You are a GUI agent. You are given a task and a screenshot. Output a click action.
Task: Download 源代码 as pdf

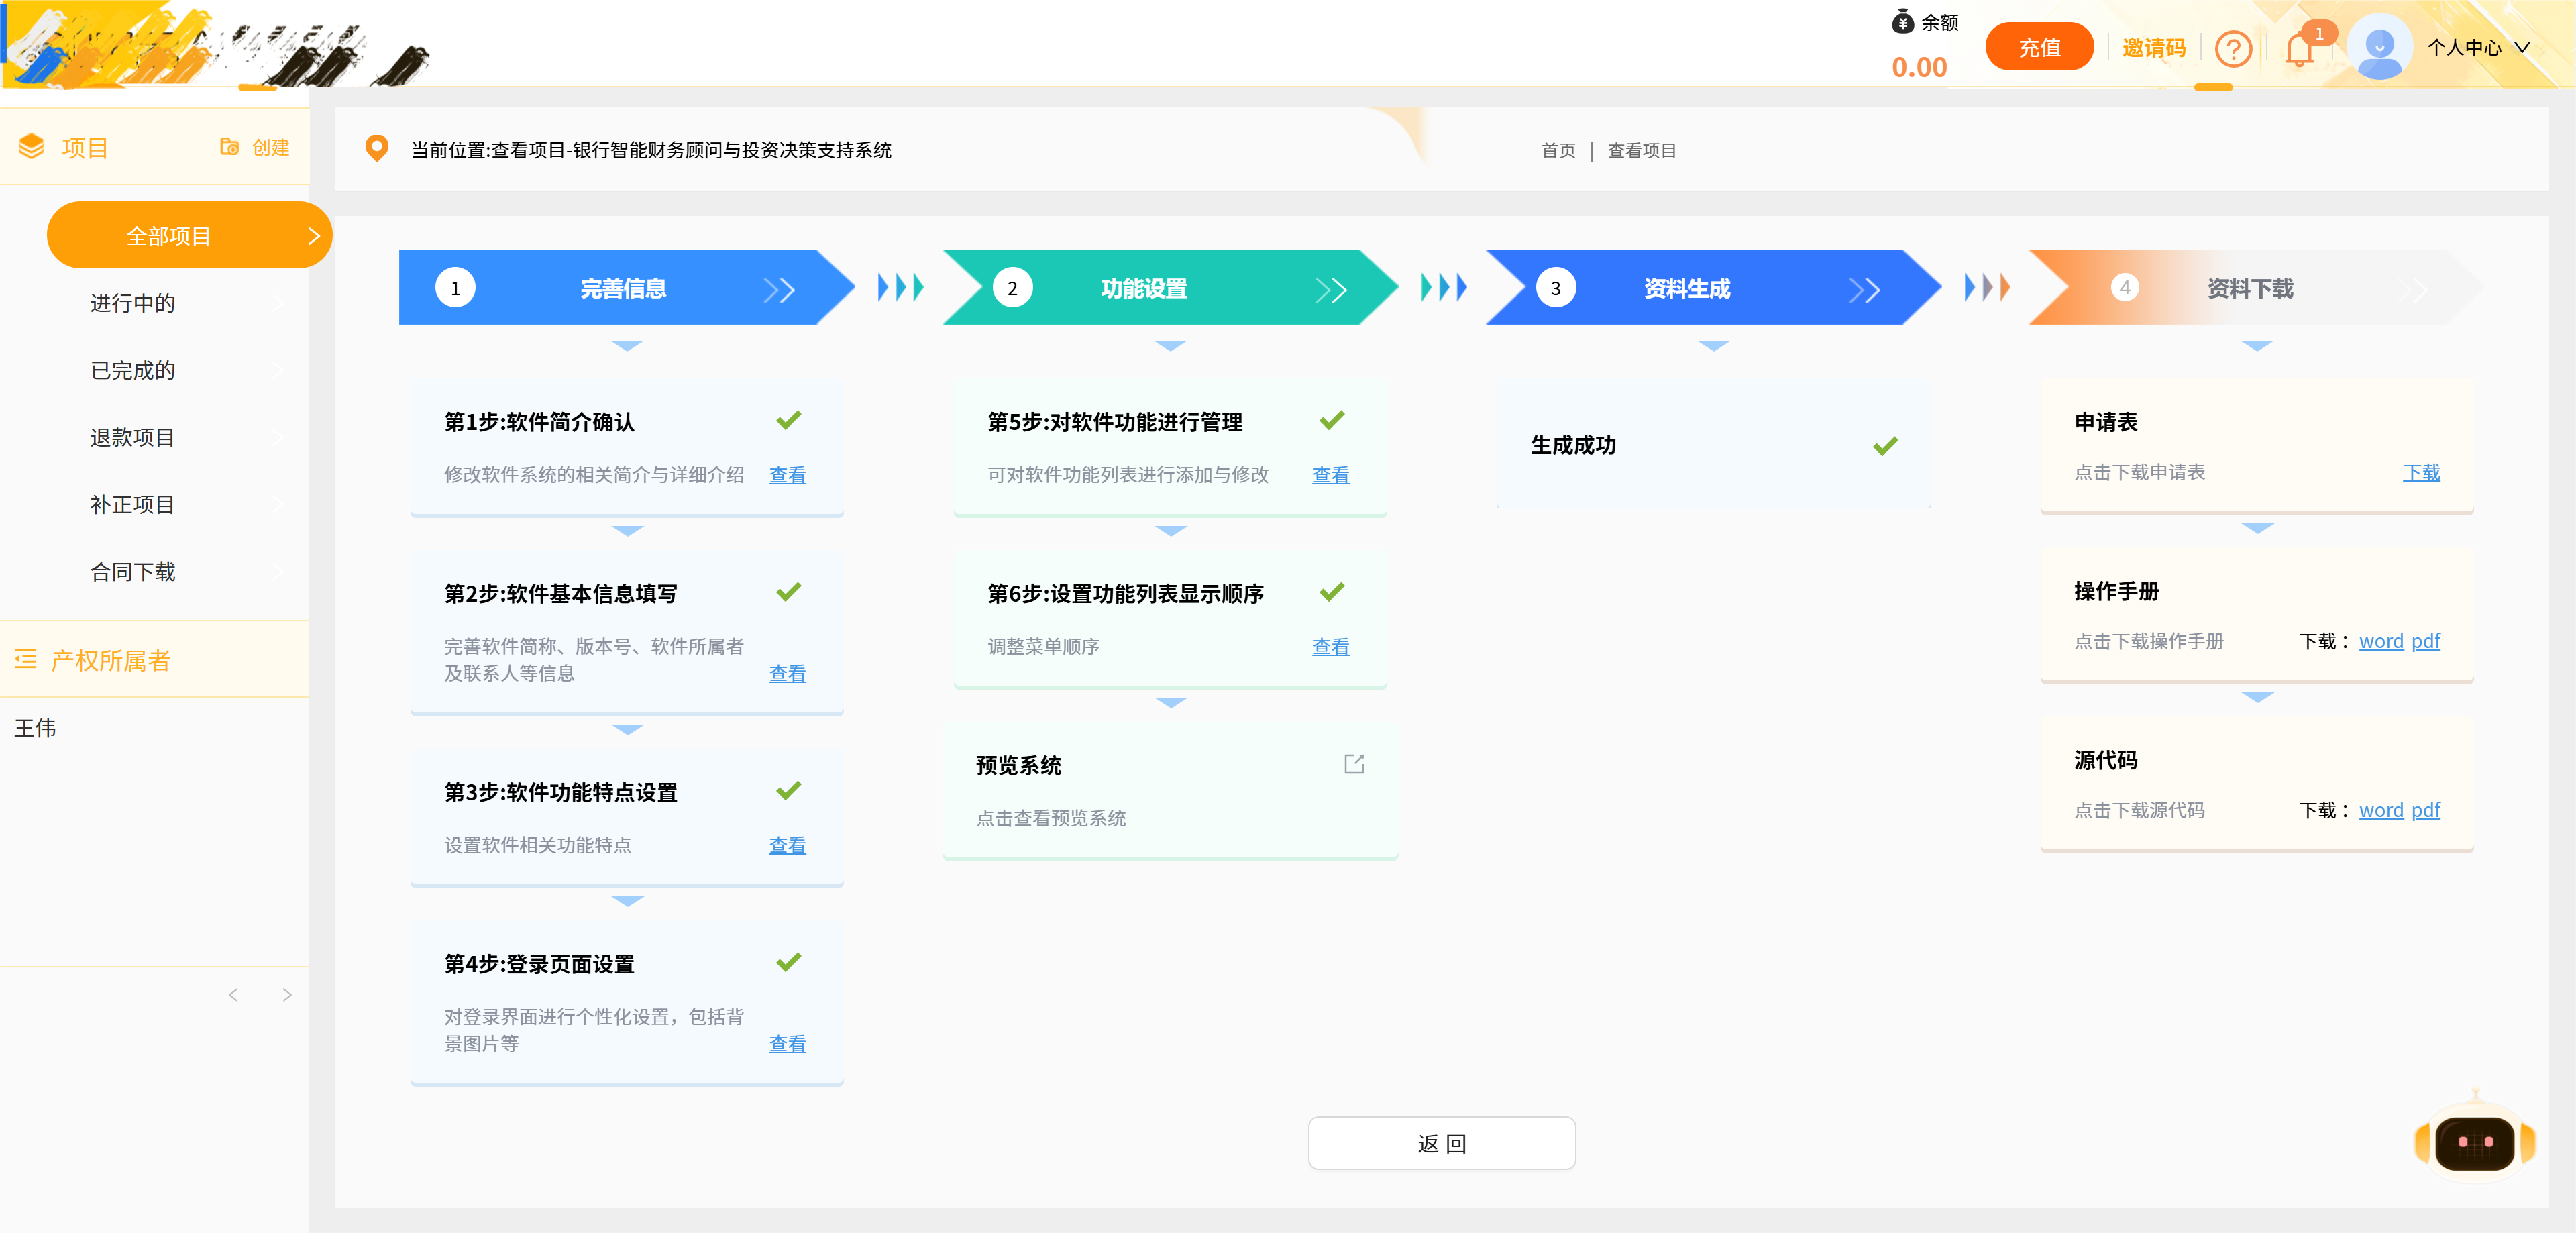tap(2427, 810)
